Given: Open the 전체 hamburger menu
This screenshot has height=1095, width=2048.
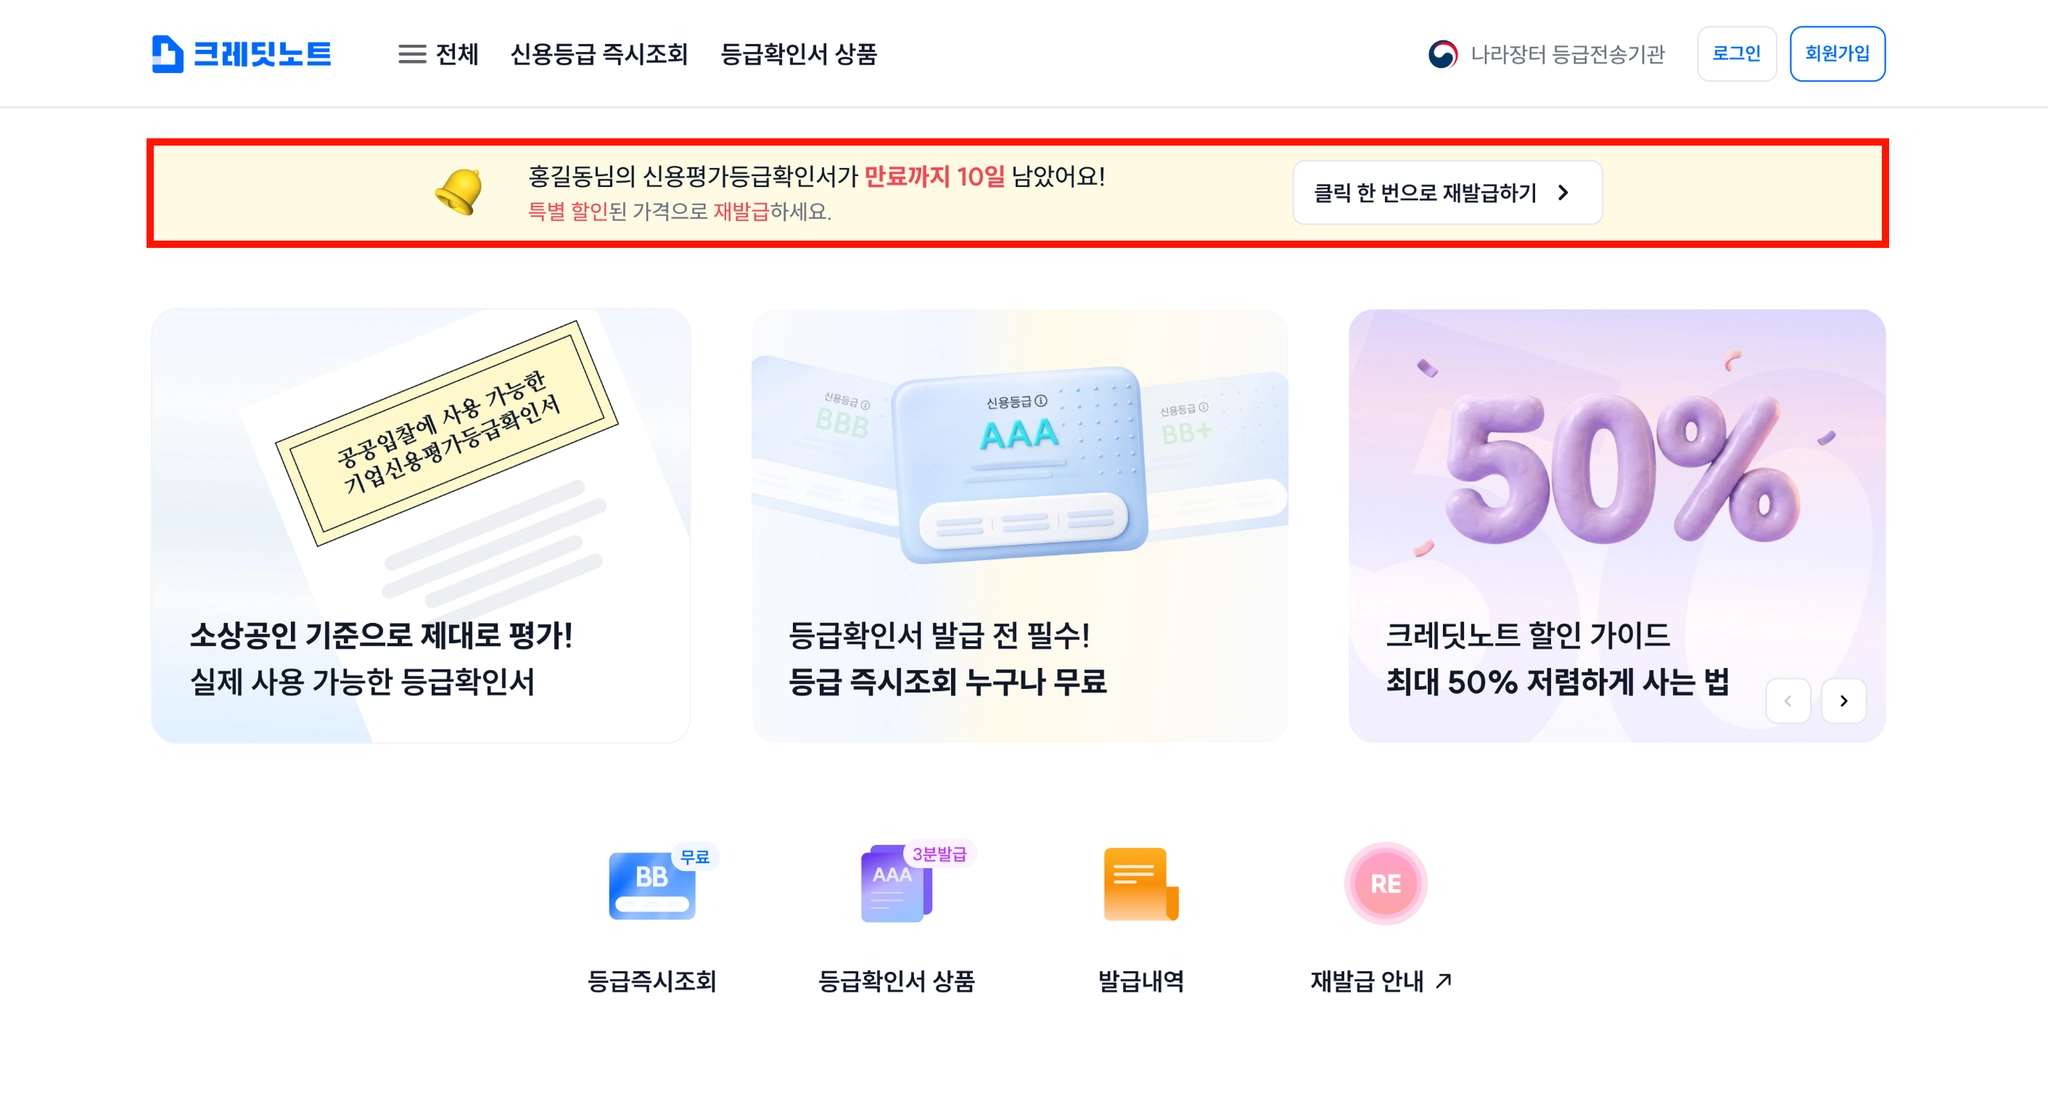Looking at the screenshot, I should (438, 54).
